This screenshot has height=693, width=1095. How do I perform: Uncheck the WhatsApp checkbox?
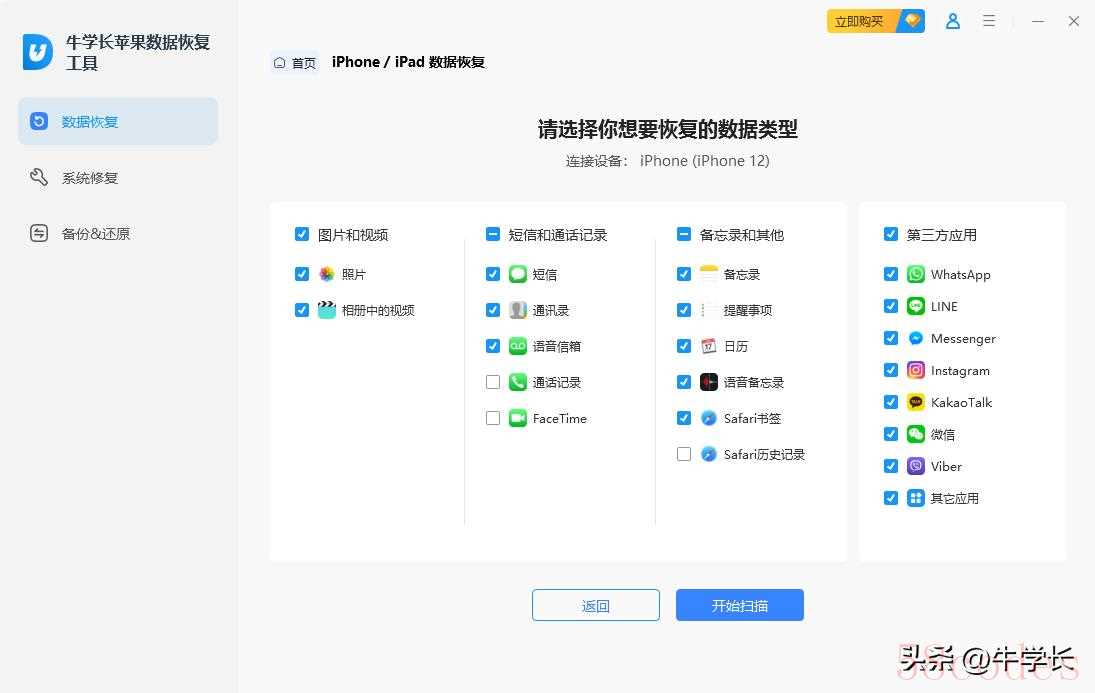891,274
